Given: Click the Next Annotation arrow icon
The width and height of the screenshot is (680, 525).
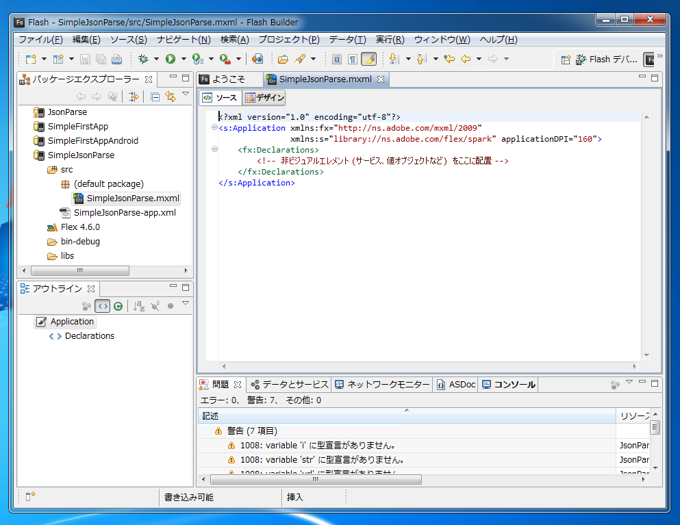Looking at the screenshot, I should pyautogui.click(x=394, y=59).
